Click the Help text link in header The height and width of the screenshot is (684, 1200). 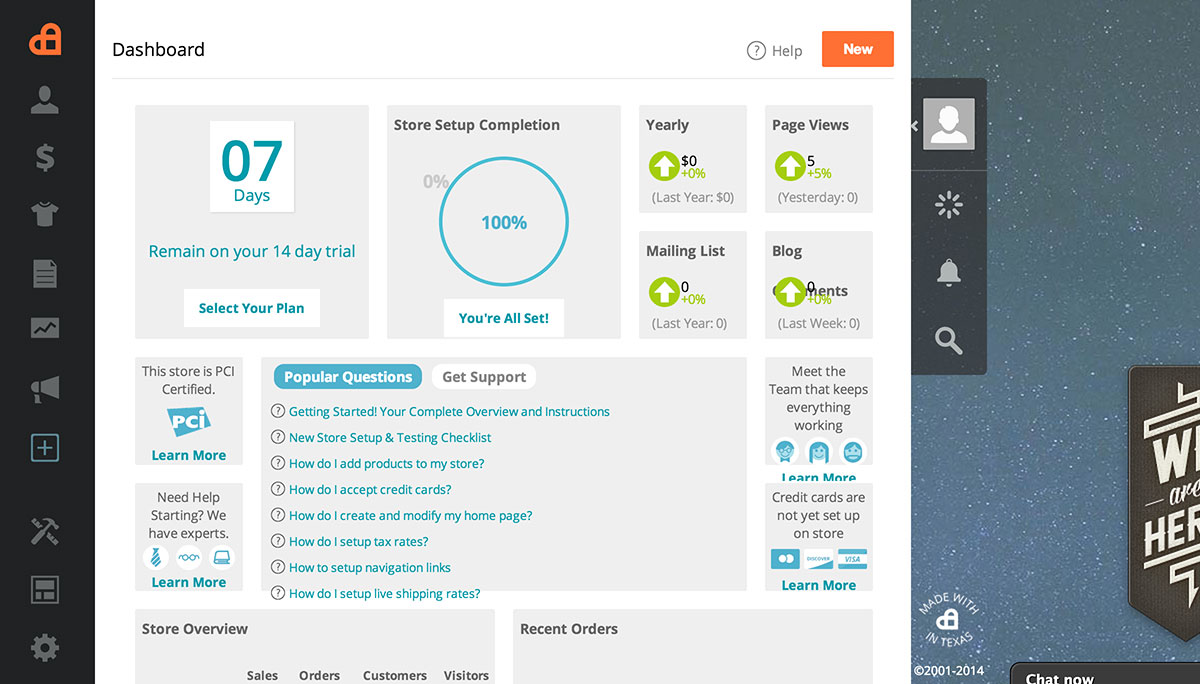click(787, 51)
